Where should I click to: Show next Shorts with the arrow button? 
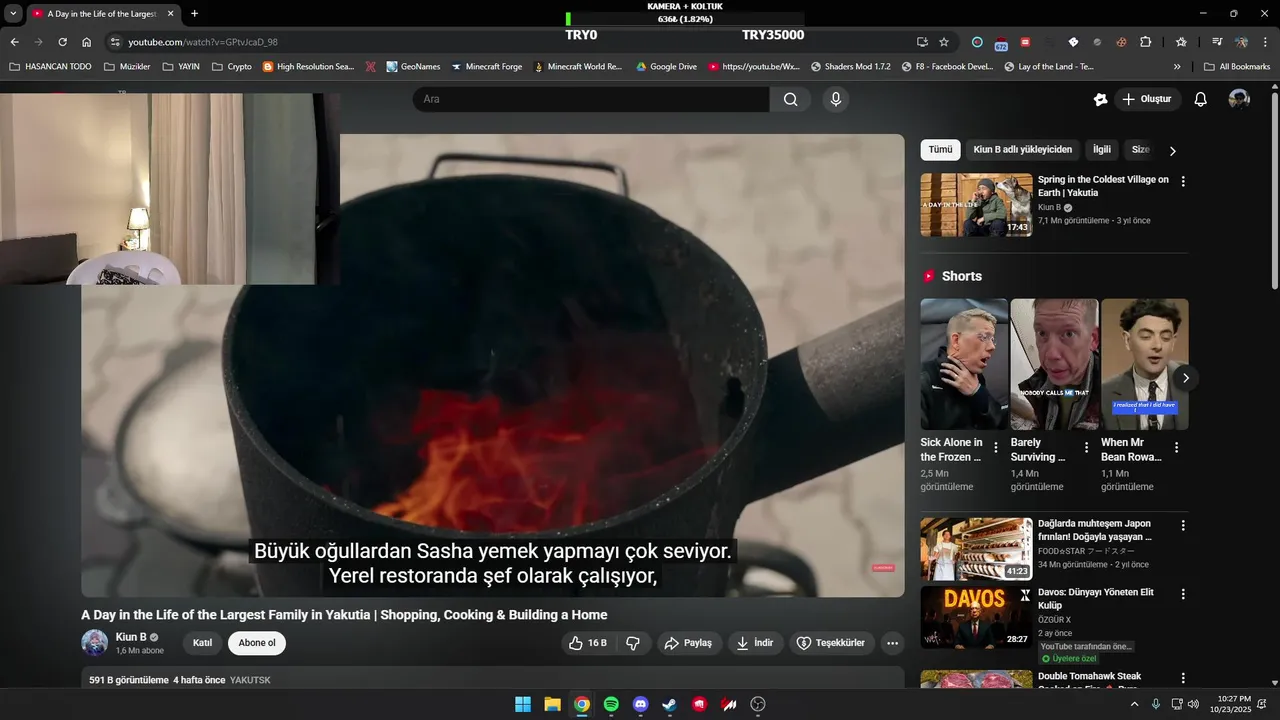[1185, 378]
